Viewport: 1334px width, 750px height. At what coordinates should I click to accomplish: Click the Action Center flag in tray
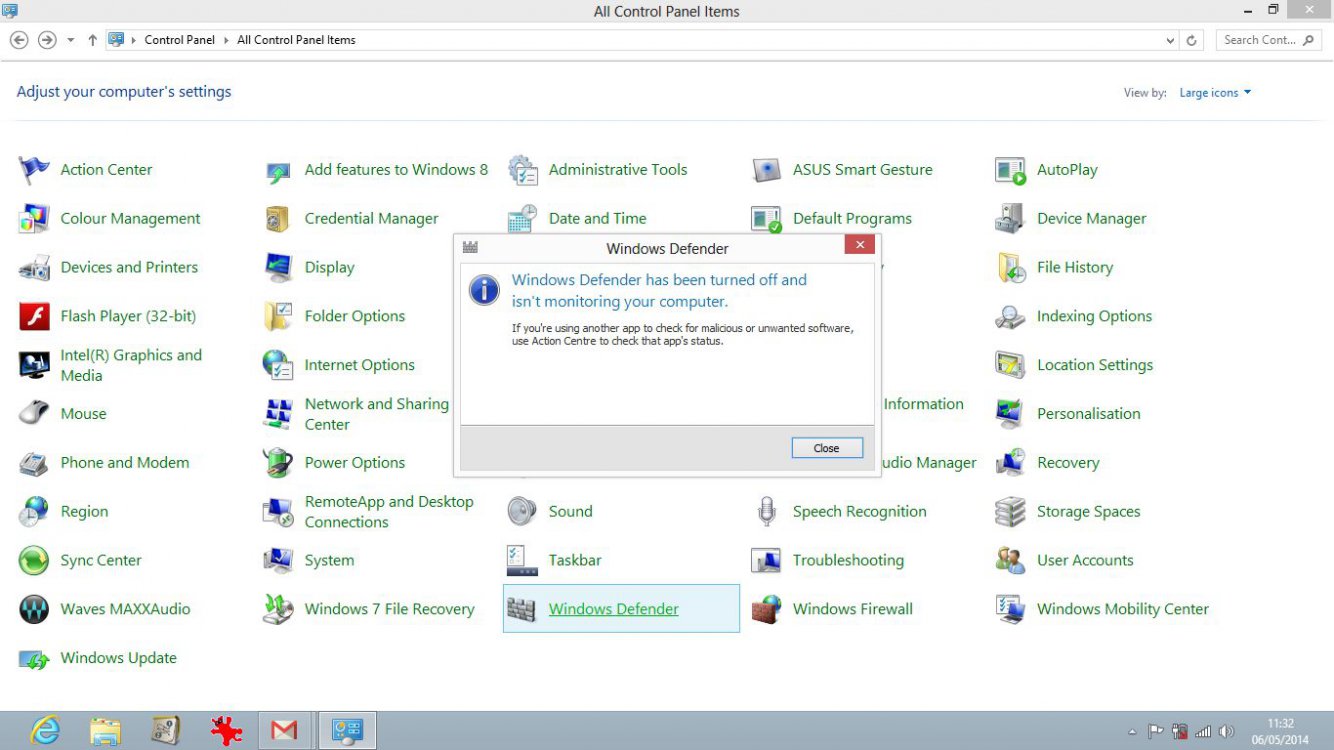1156,731
